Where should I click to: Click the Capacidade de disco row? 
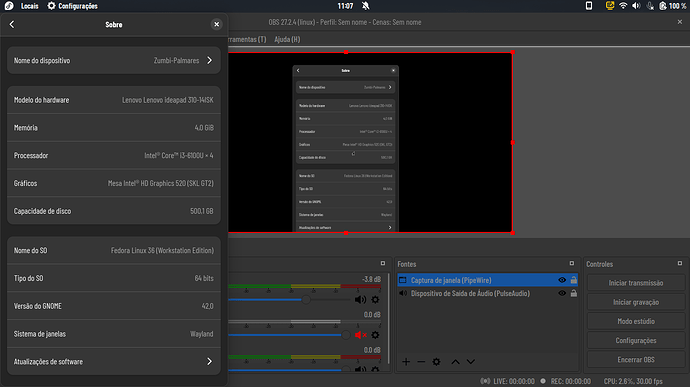coord(114,211)
